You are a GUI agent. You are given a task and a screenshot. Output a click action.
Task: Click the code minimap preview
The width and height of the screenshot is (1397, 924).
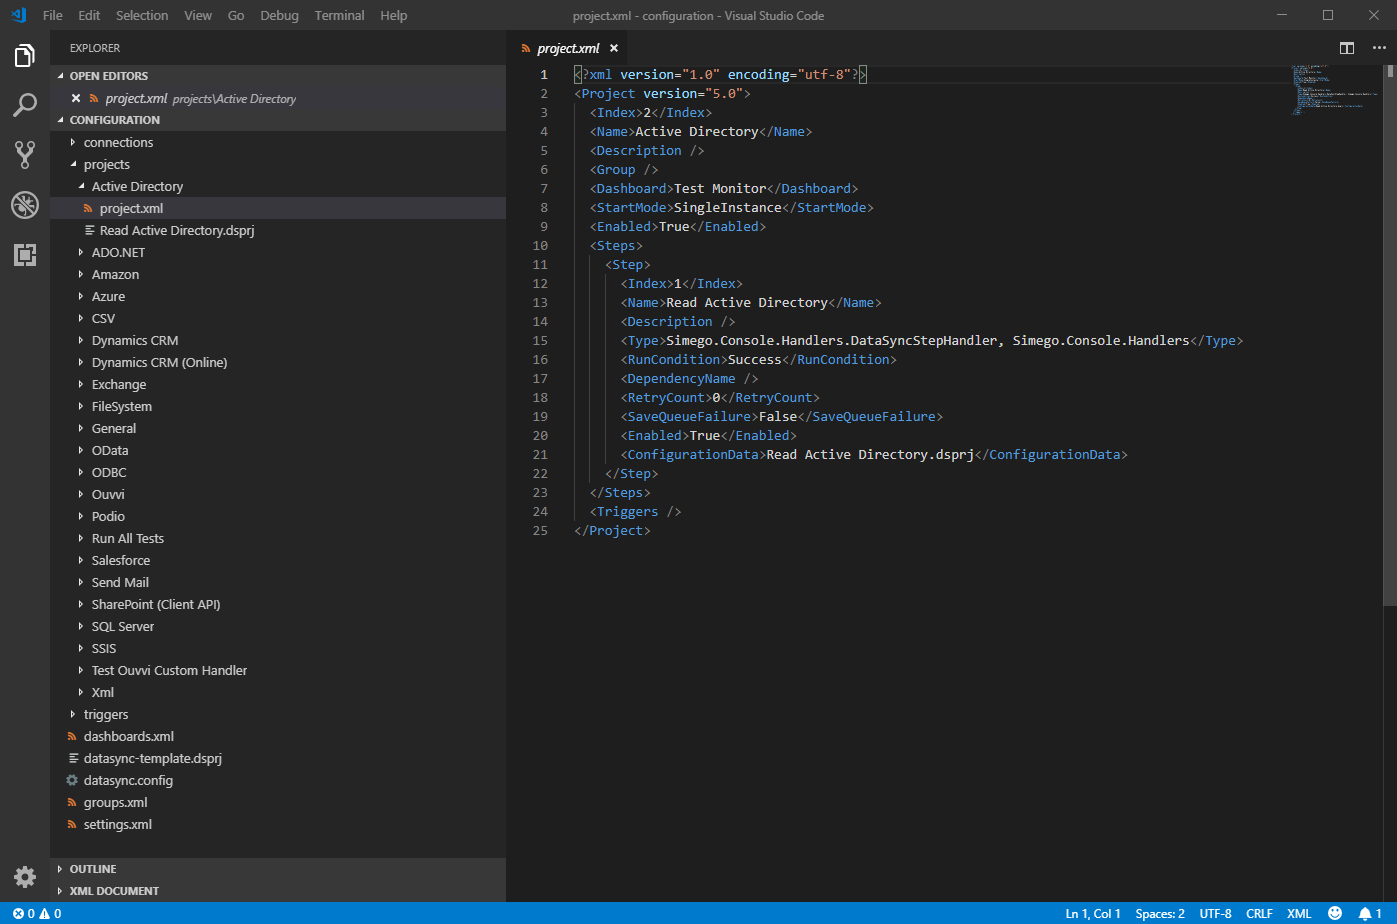point(1335,90)
